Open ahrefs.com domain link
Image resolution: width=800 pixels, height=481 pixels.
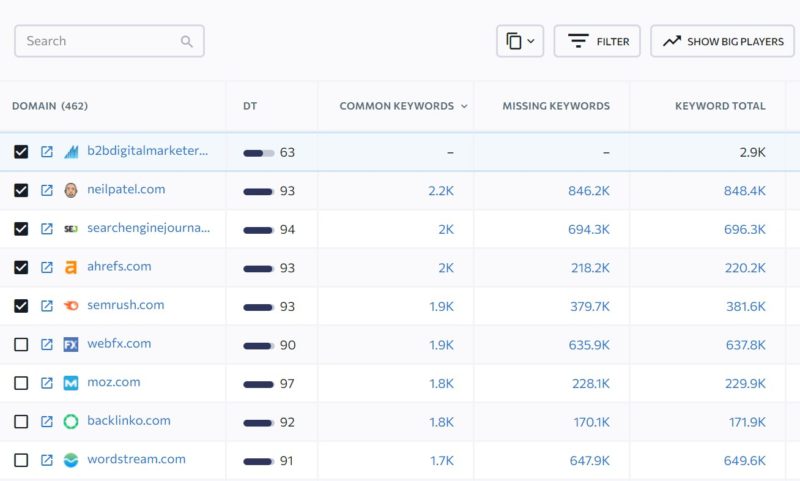coord(119,266)
